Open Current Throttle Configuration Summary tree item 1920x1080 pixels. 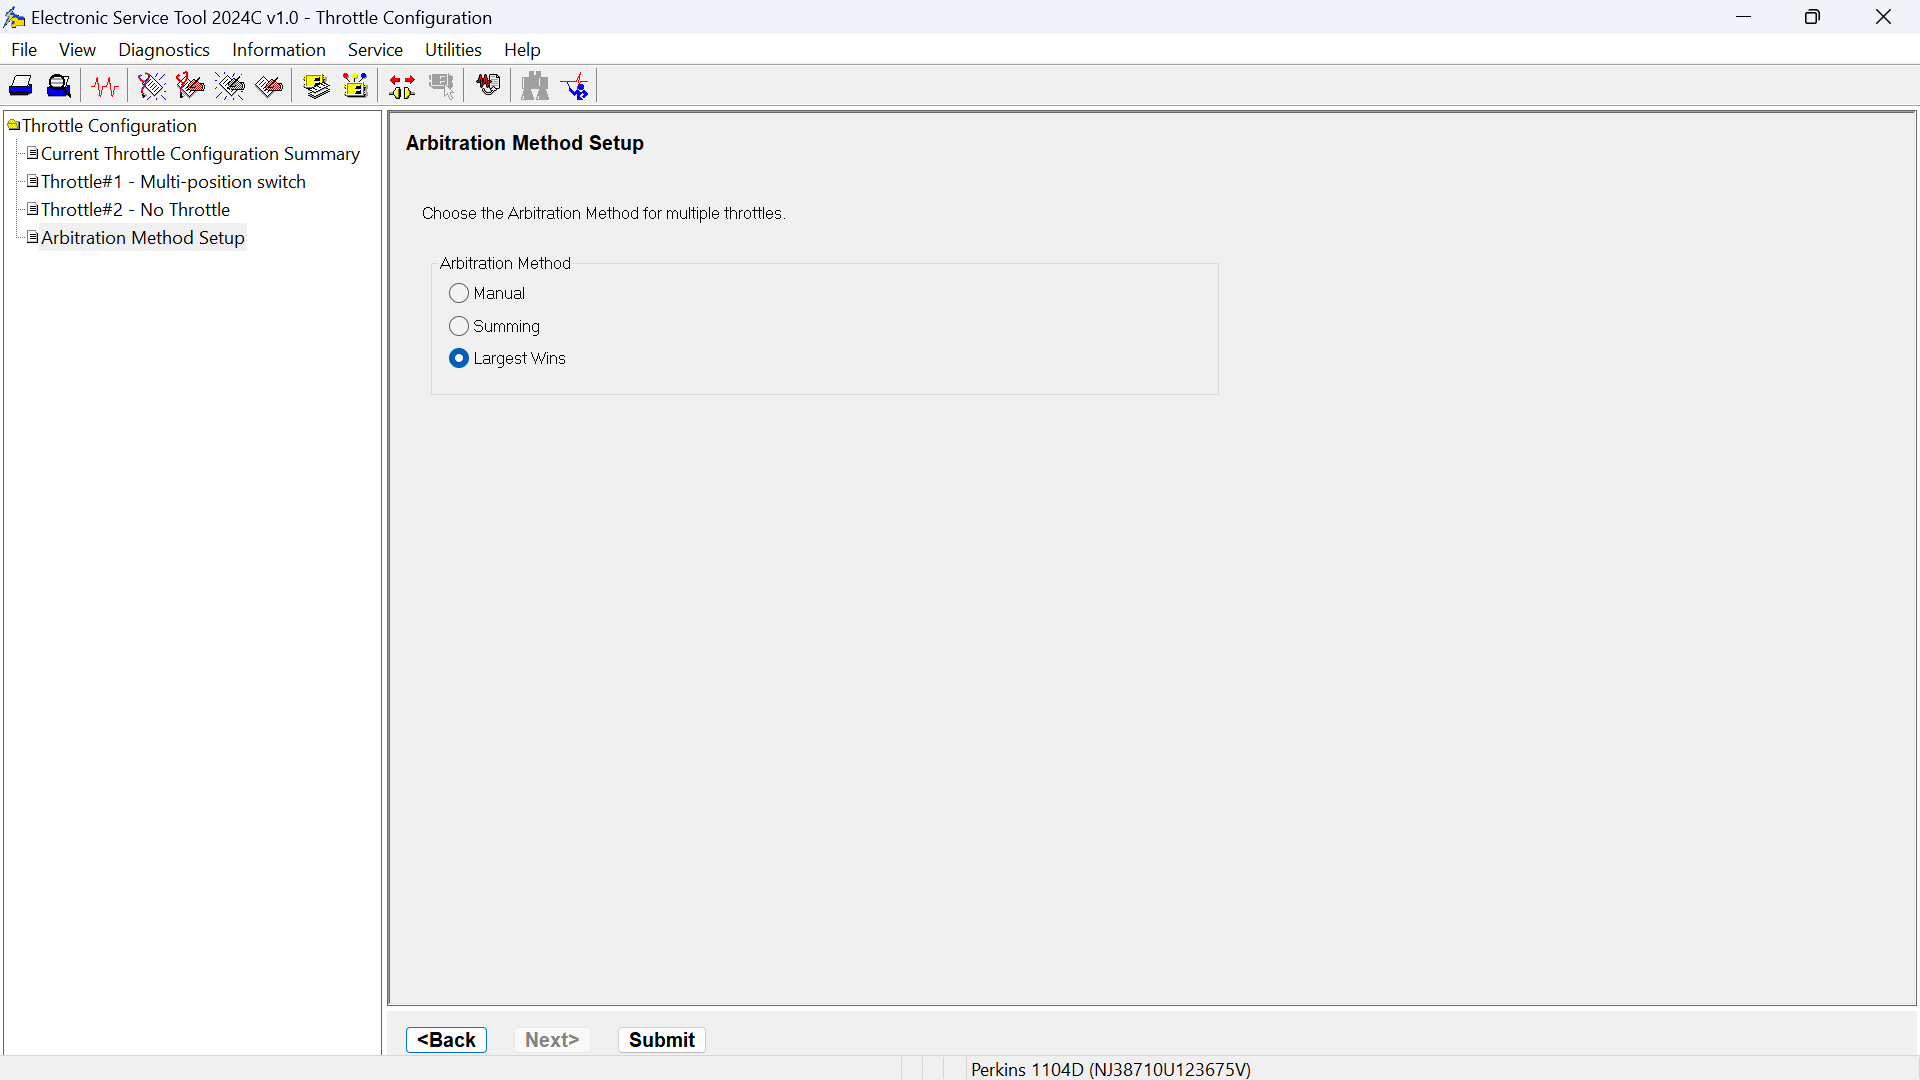pos(200,153)
